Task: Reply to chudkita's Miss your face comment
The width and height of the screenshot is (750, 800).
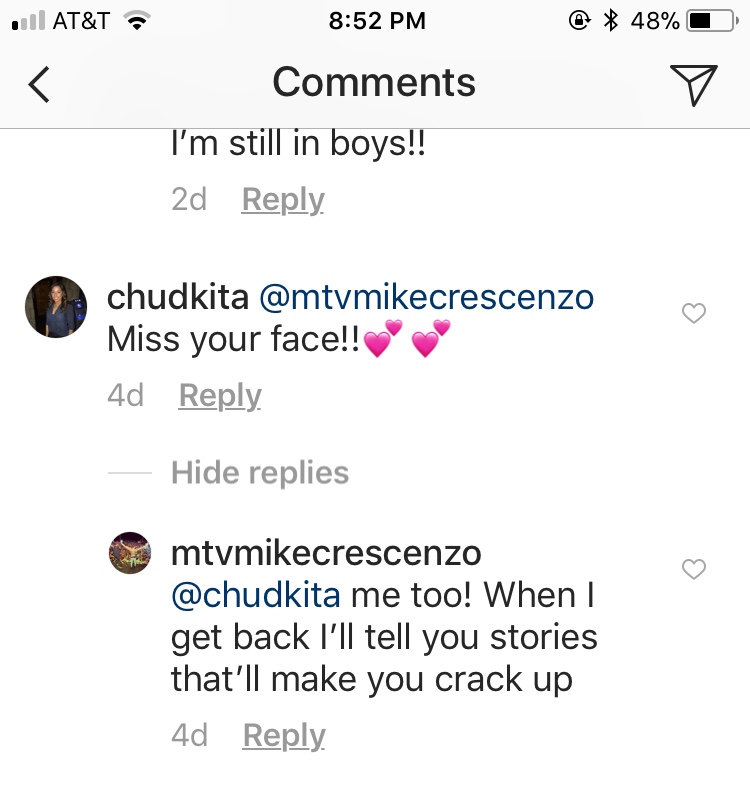Action: 220,395
